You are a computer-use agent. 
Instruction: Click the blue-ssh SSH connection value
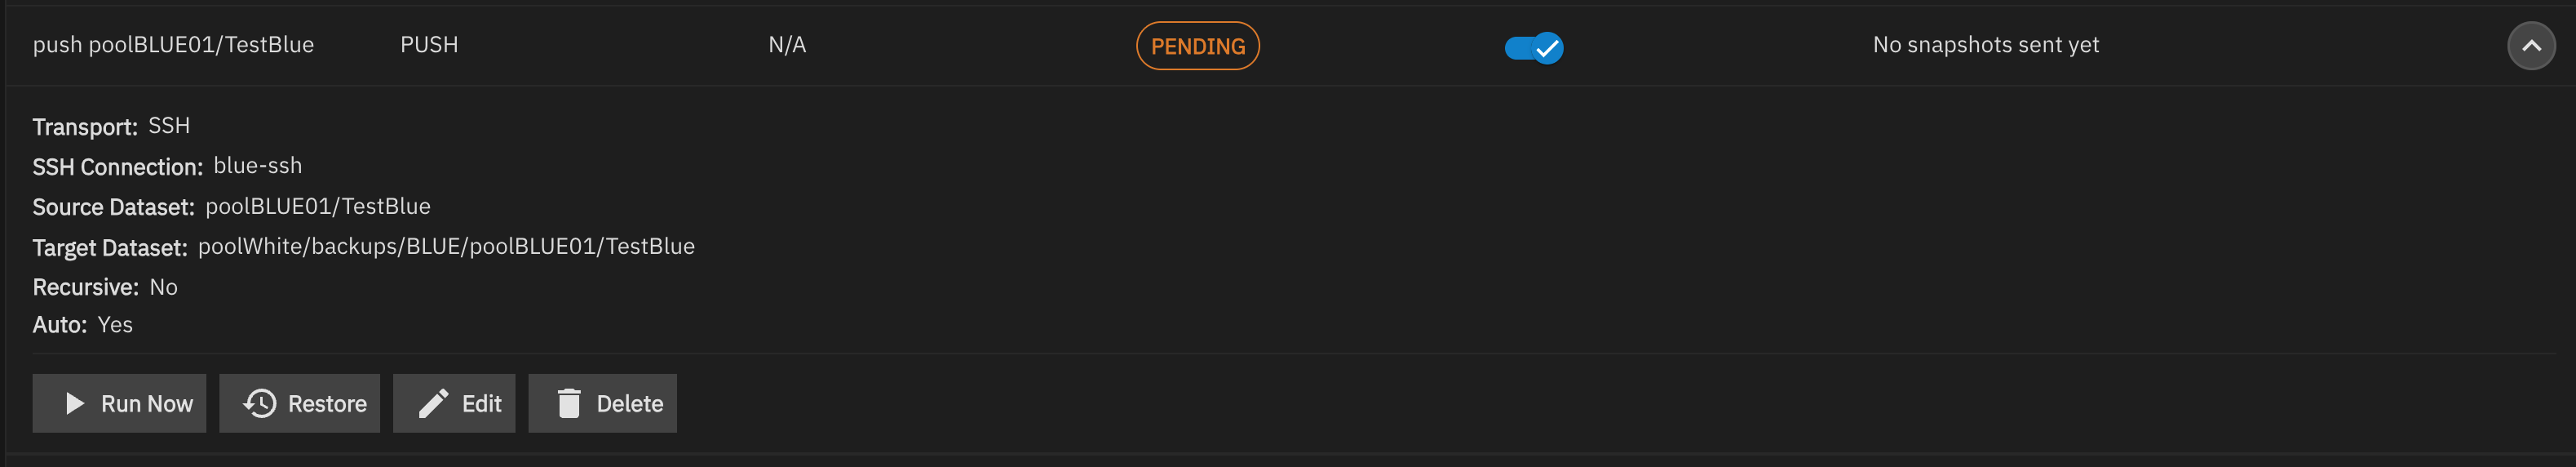coord(257,166)
